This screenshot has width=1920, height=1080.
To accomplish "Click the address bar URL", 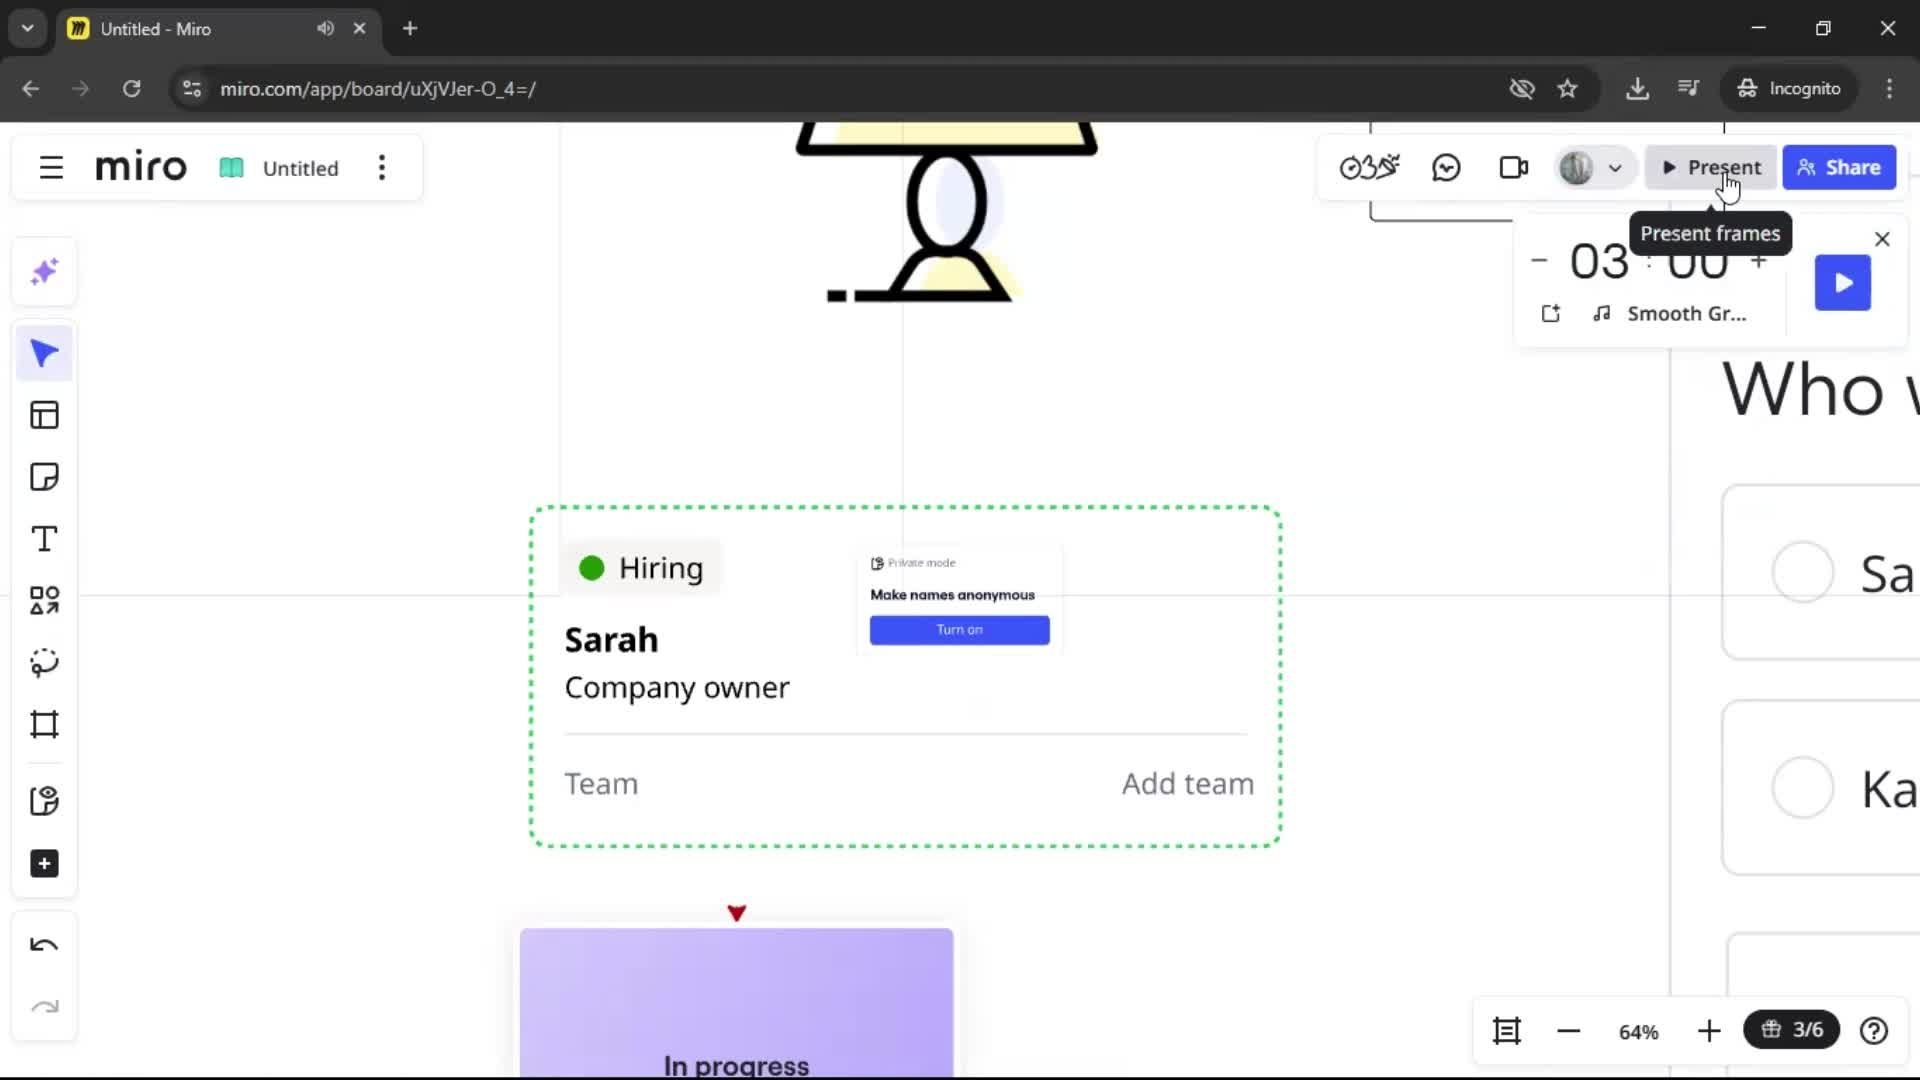I will pyautogui.click(x=378, y=89).
